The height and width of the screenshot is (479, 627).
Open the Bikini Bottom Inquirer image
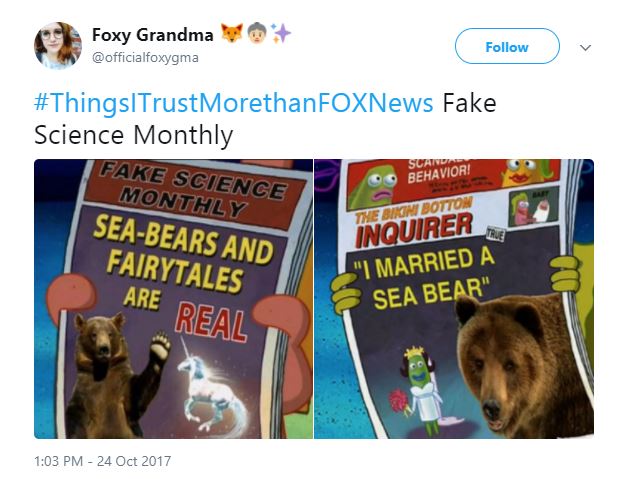point(454,299)
